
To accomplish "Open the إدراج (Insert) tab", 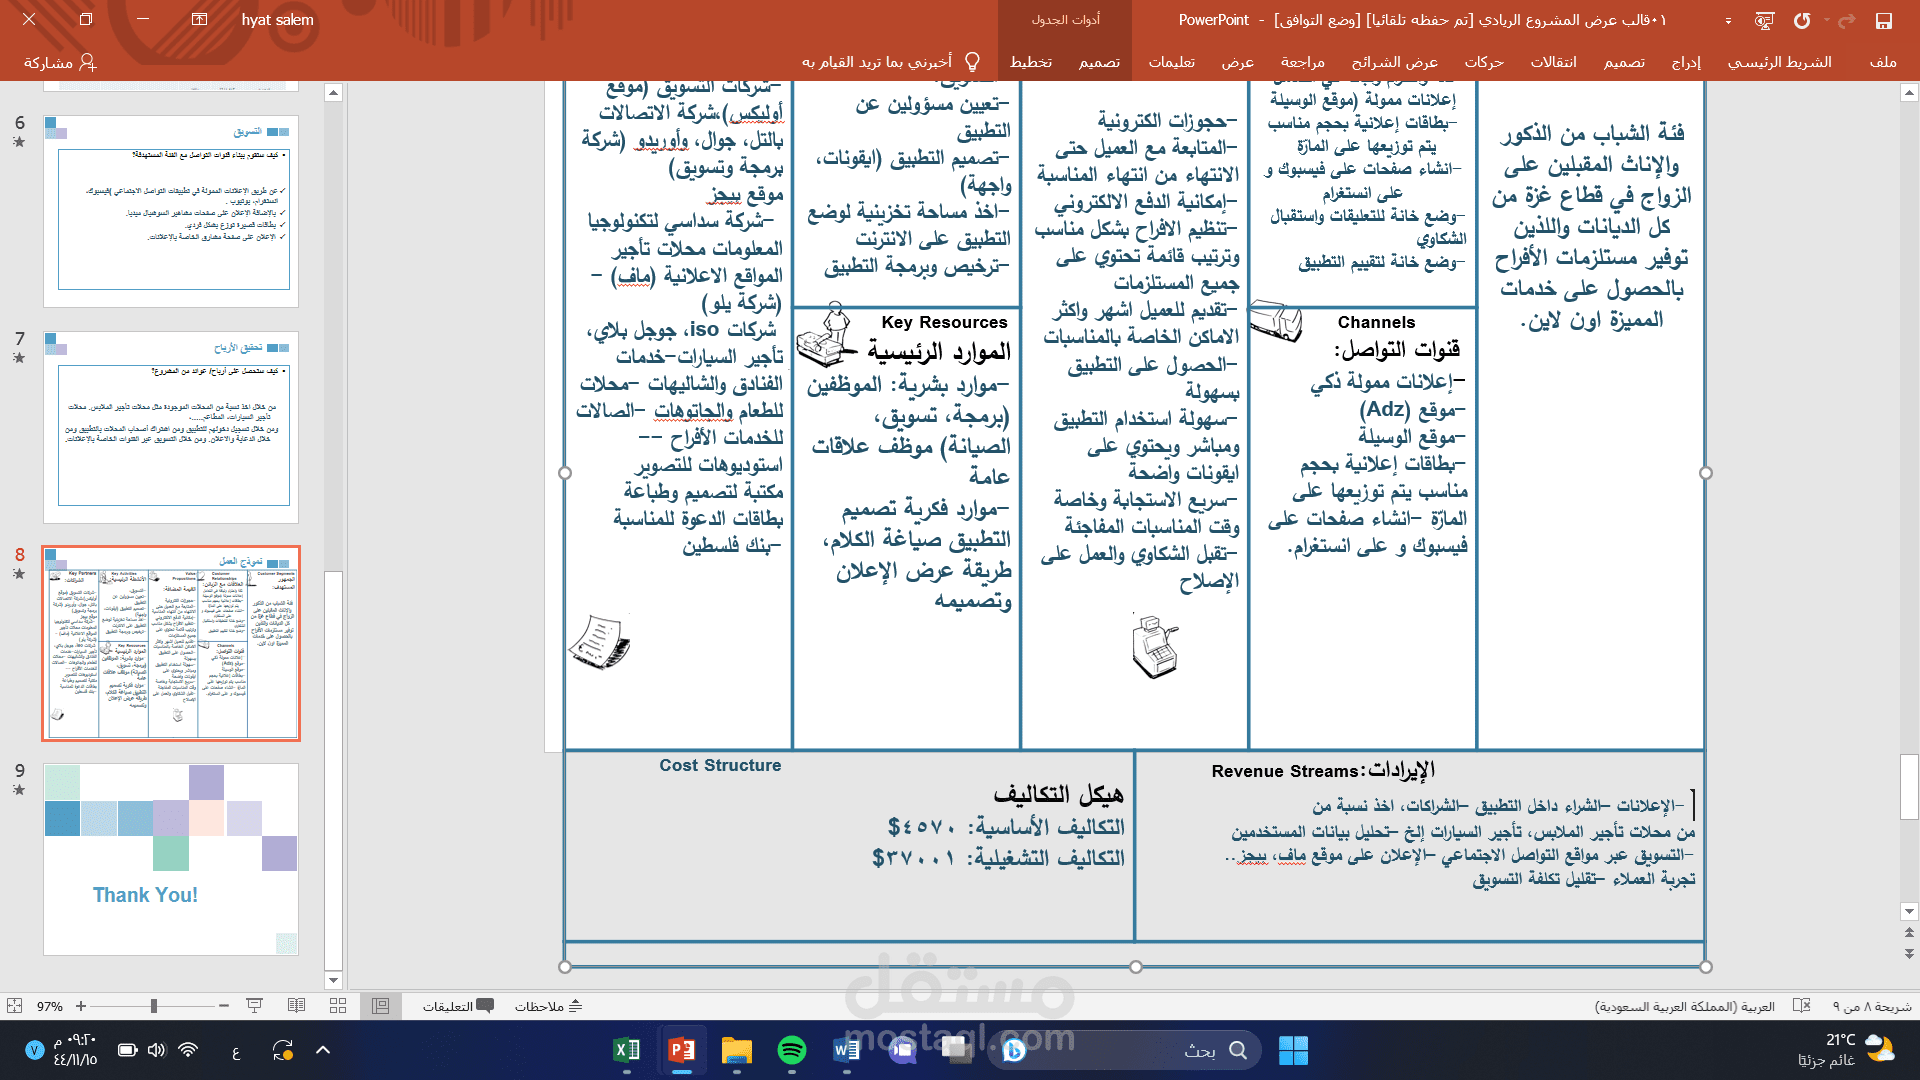I will pyautogui.click(x=1686, y=62).
